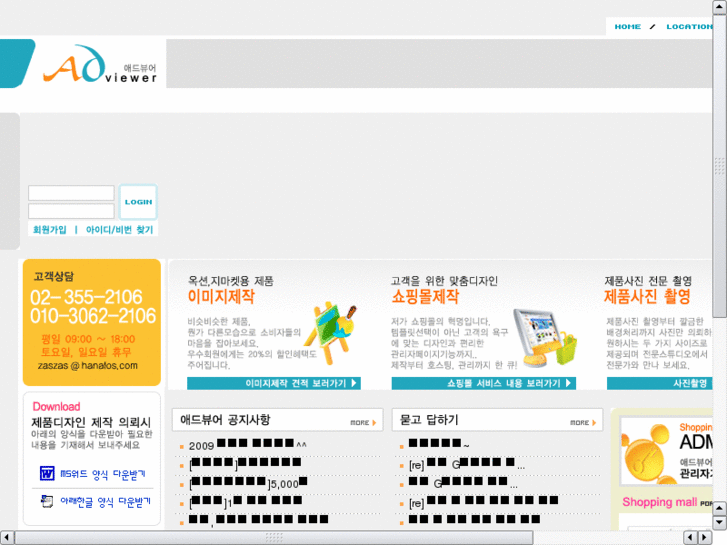Click the vertical scrollbar down arrow
The width and height of the screenshot is (727, 545).
[x=719, y=522]
